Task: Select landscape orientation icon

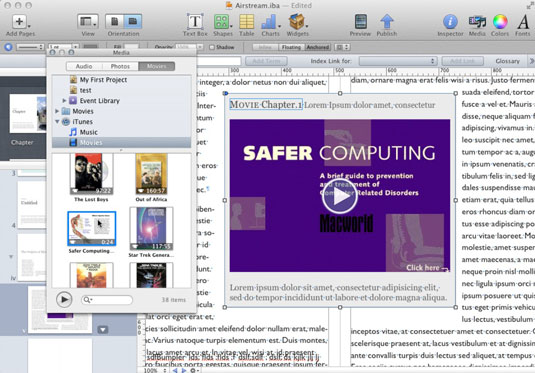Action: pyautogui.click(x=132, y=21)
